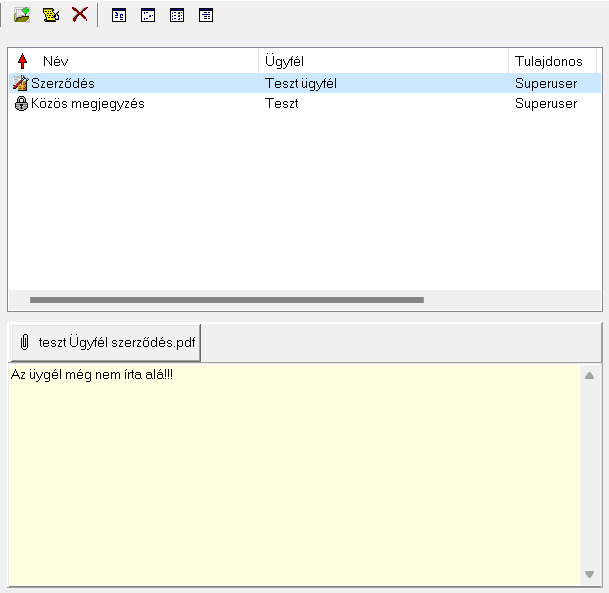Viewport: 609px width, 593px height.
Task: Select the Közös megjegyzés row name
Action: pos(88,104)
